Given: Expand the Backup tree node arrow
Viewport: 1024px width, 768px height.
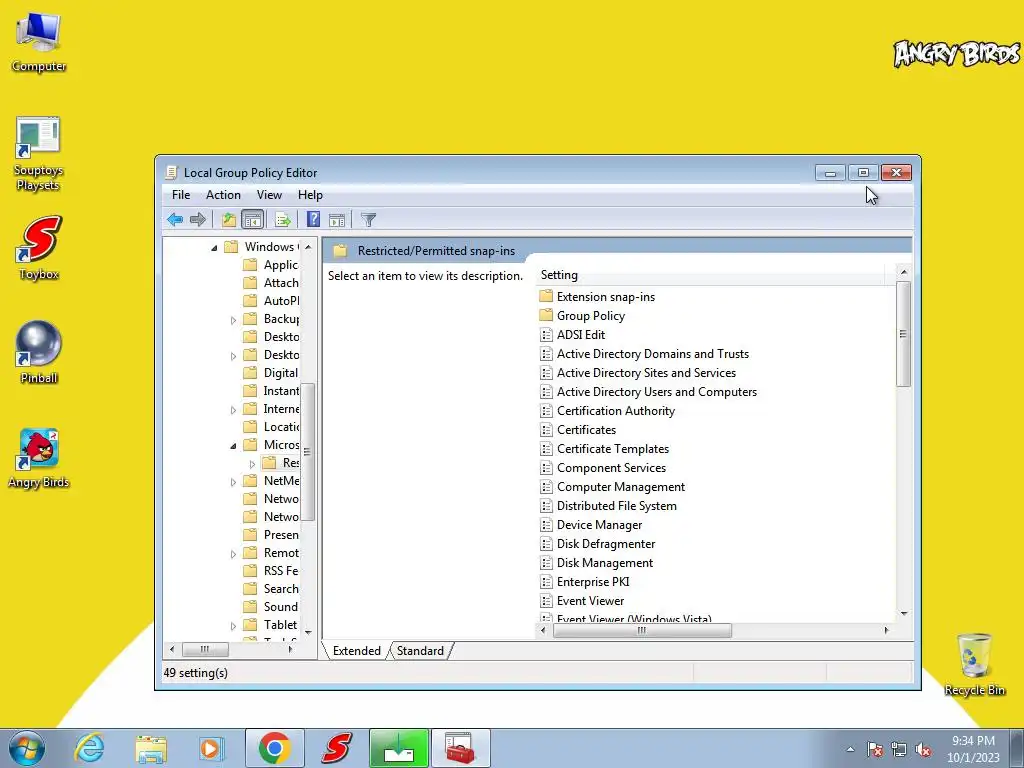Looking at the screenshot, I should (233, 320).
